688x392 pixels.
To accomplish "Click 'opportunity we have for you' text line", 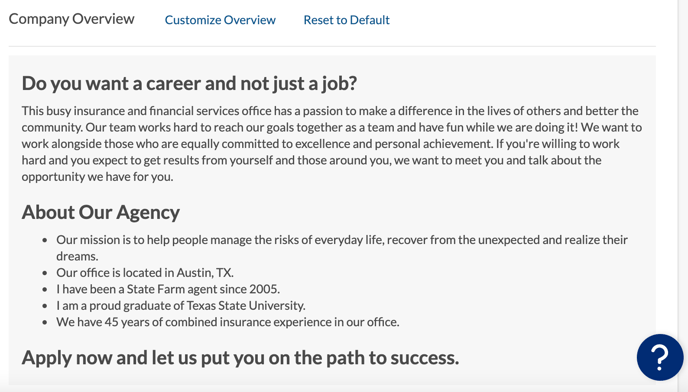I will click(x=97, y=177).
